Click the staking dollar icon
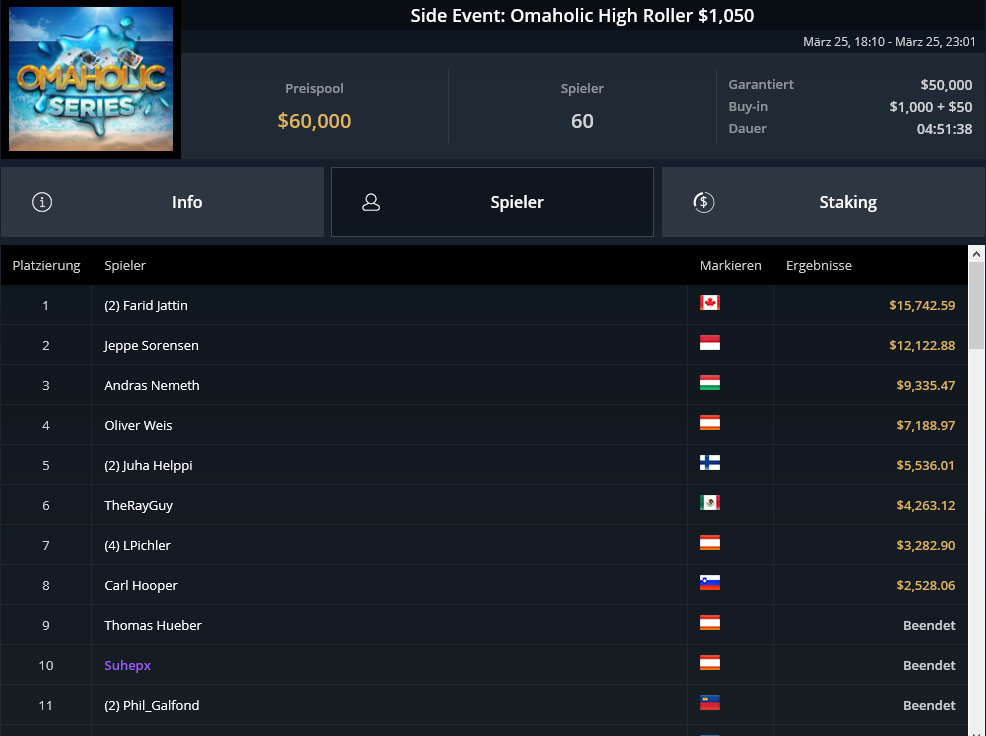 [704, 202]
